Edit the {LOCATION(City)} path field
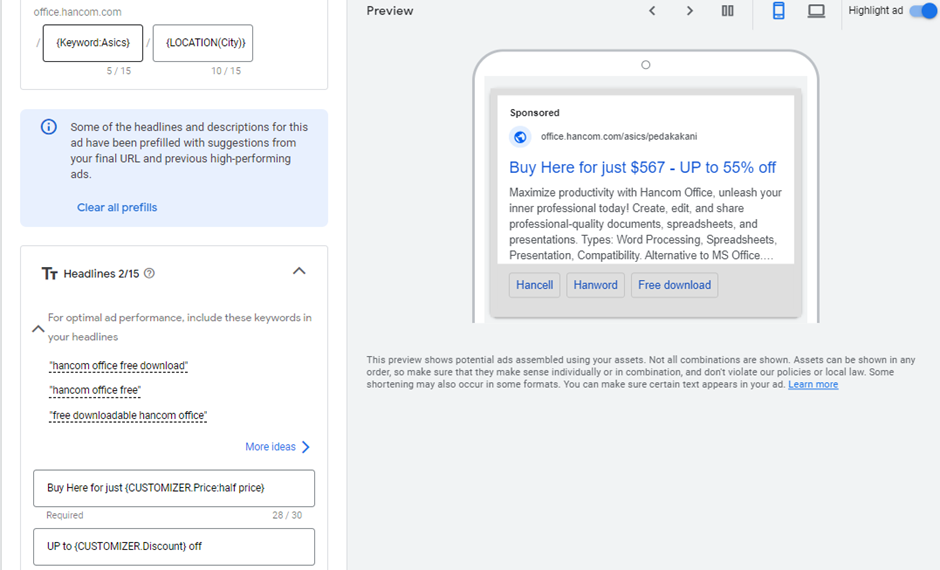 point(203,43)
